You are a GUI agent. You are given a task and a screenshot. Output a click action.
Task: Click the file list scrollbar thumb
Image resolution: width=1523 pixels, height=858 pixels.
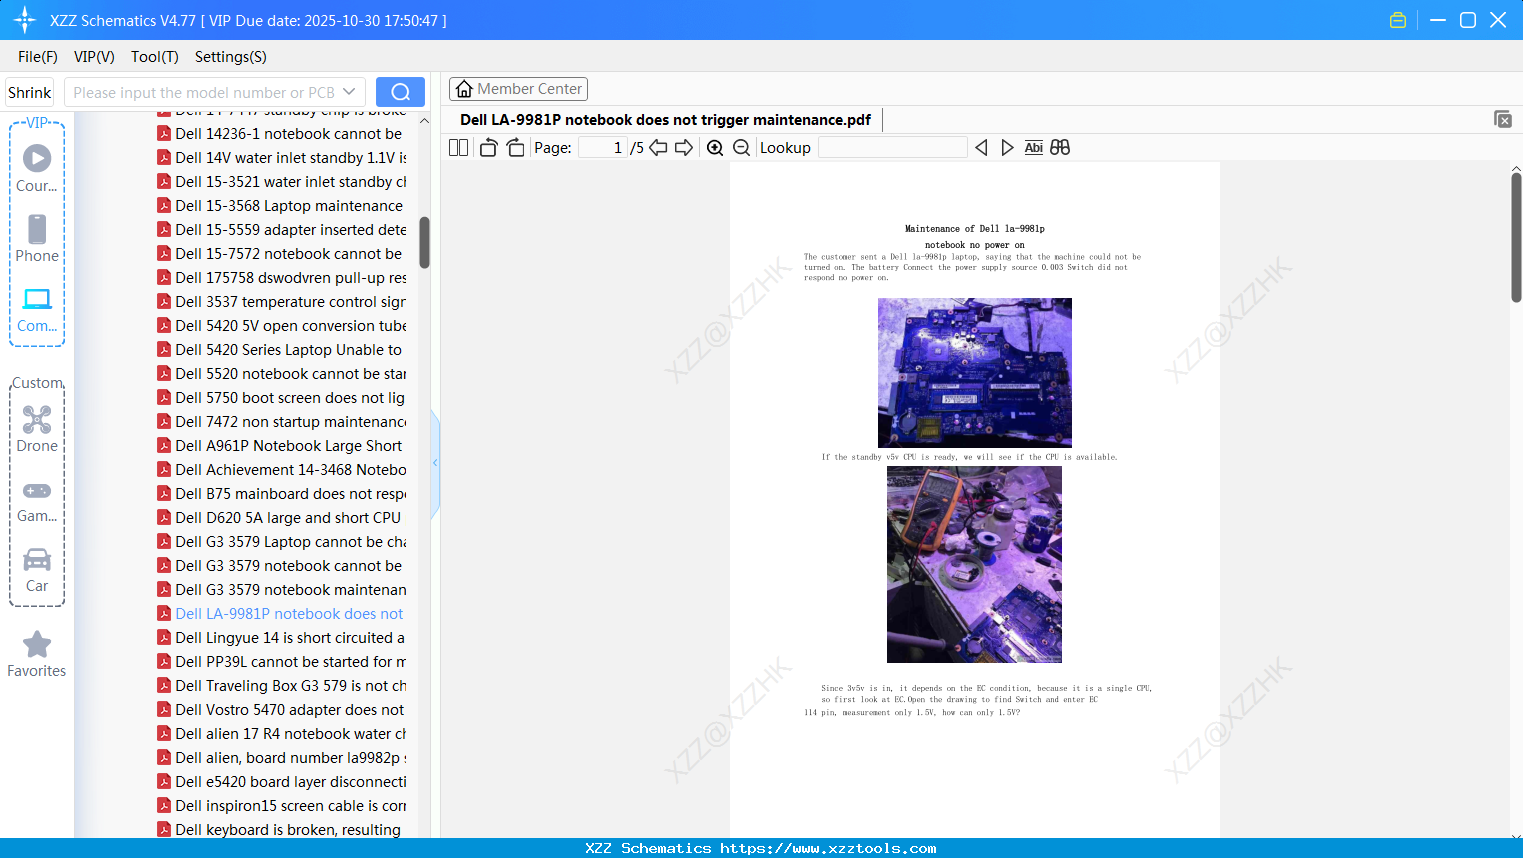click(424, 242)
